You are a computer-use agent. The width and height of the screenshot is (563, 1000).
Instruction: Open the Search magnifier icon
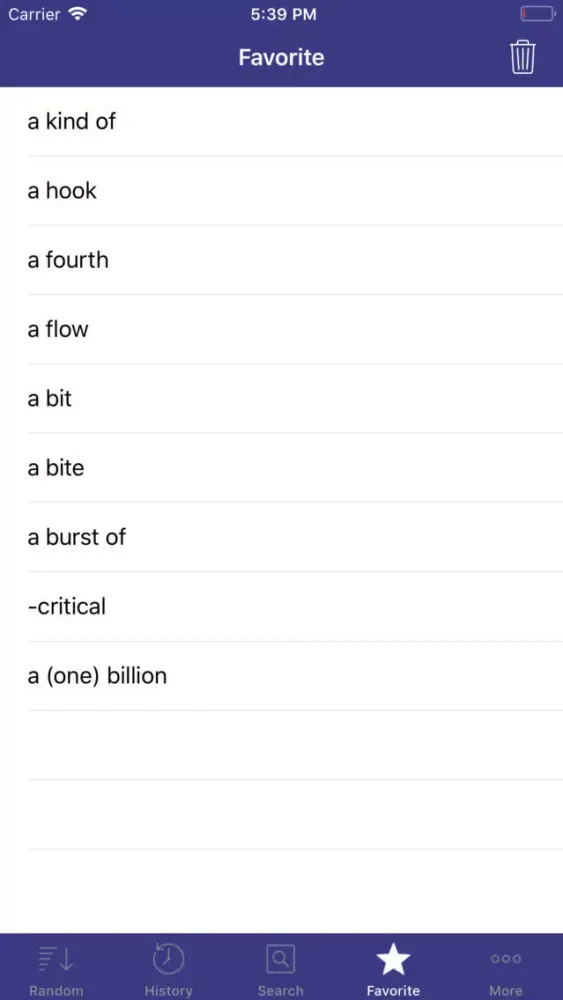point(281,959)
